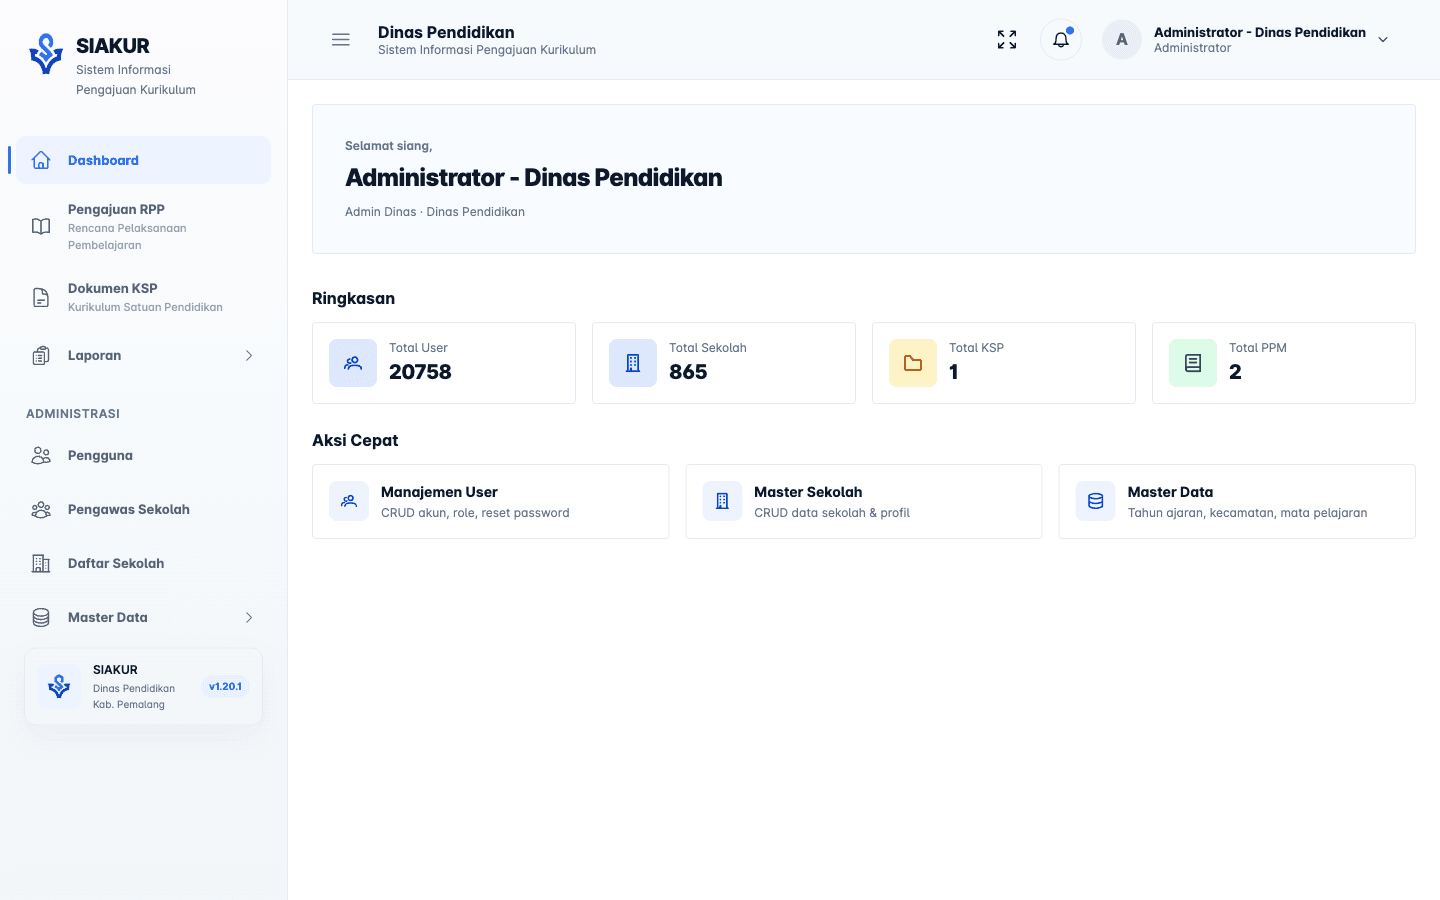
Task: Open the Administrator account dropdown arrow
Action: (x=1383, y=40)
